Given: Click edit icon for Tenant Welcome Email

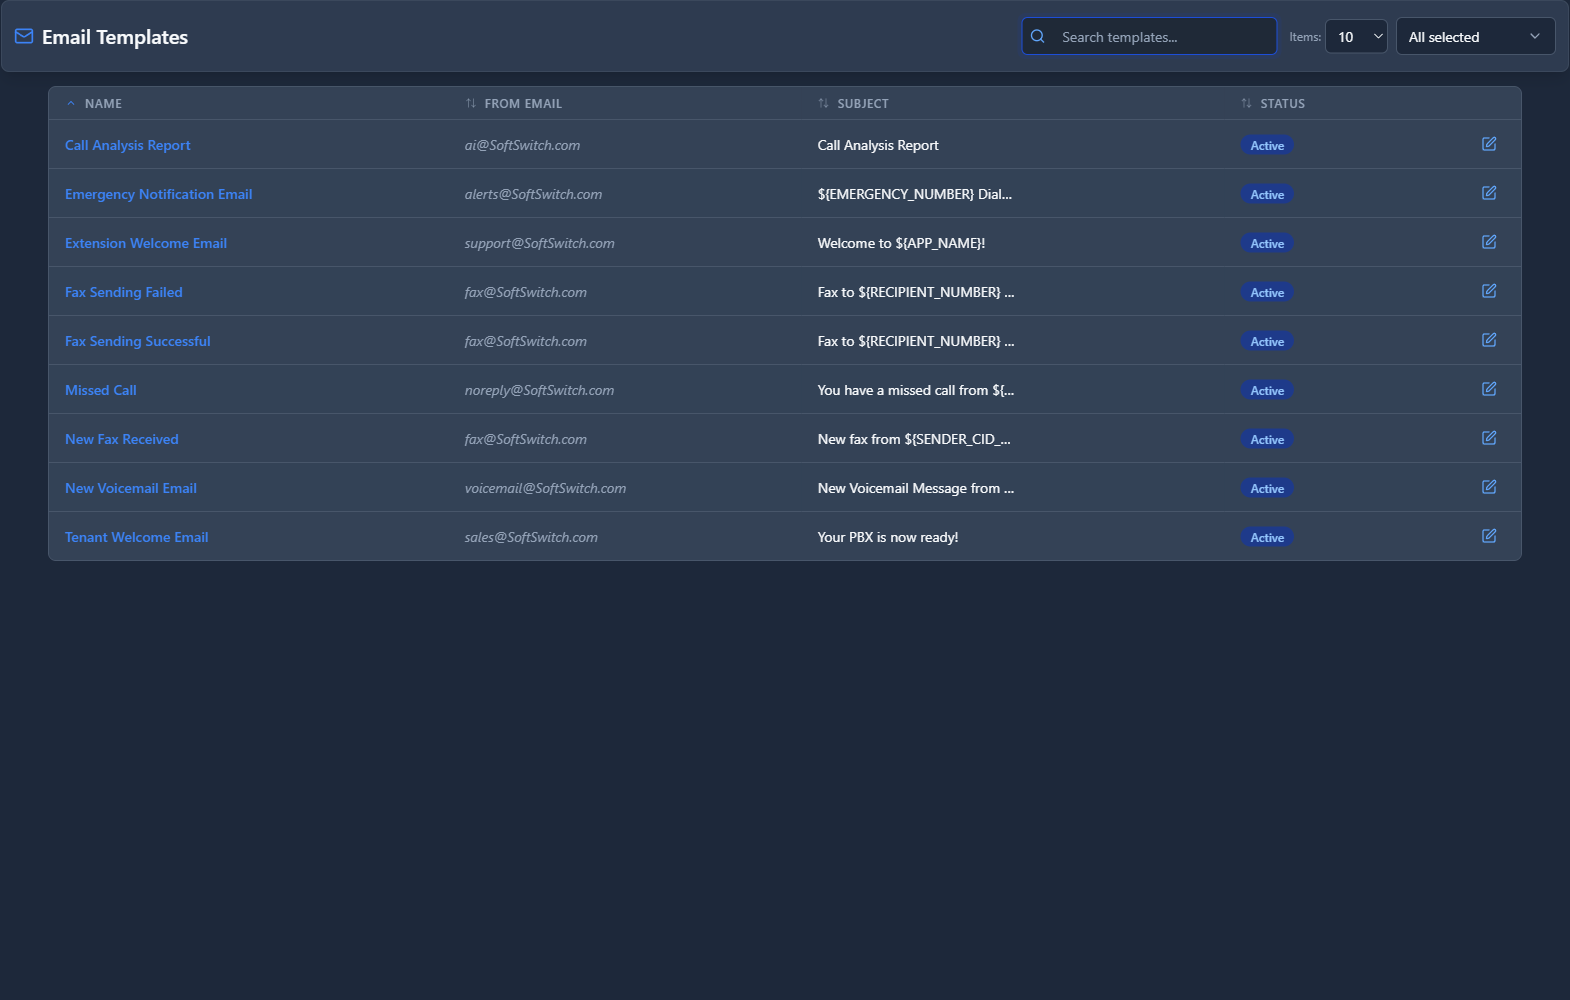Looking at the screenshot, I should pos(1489,536).
